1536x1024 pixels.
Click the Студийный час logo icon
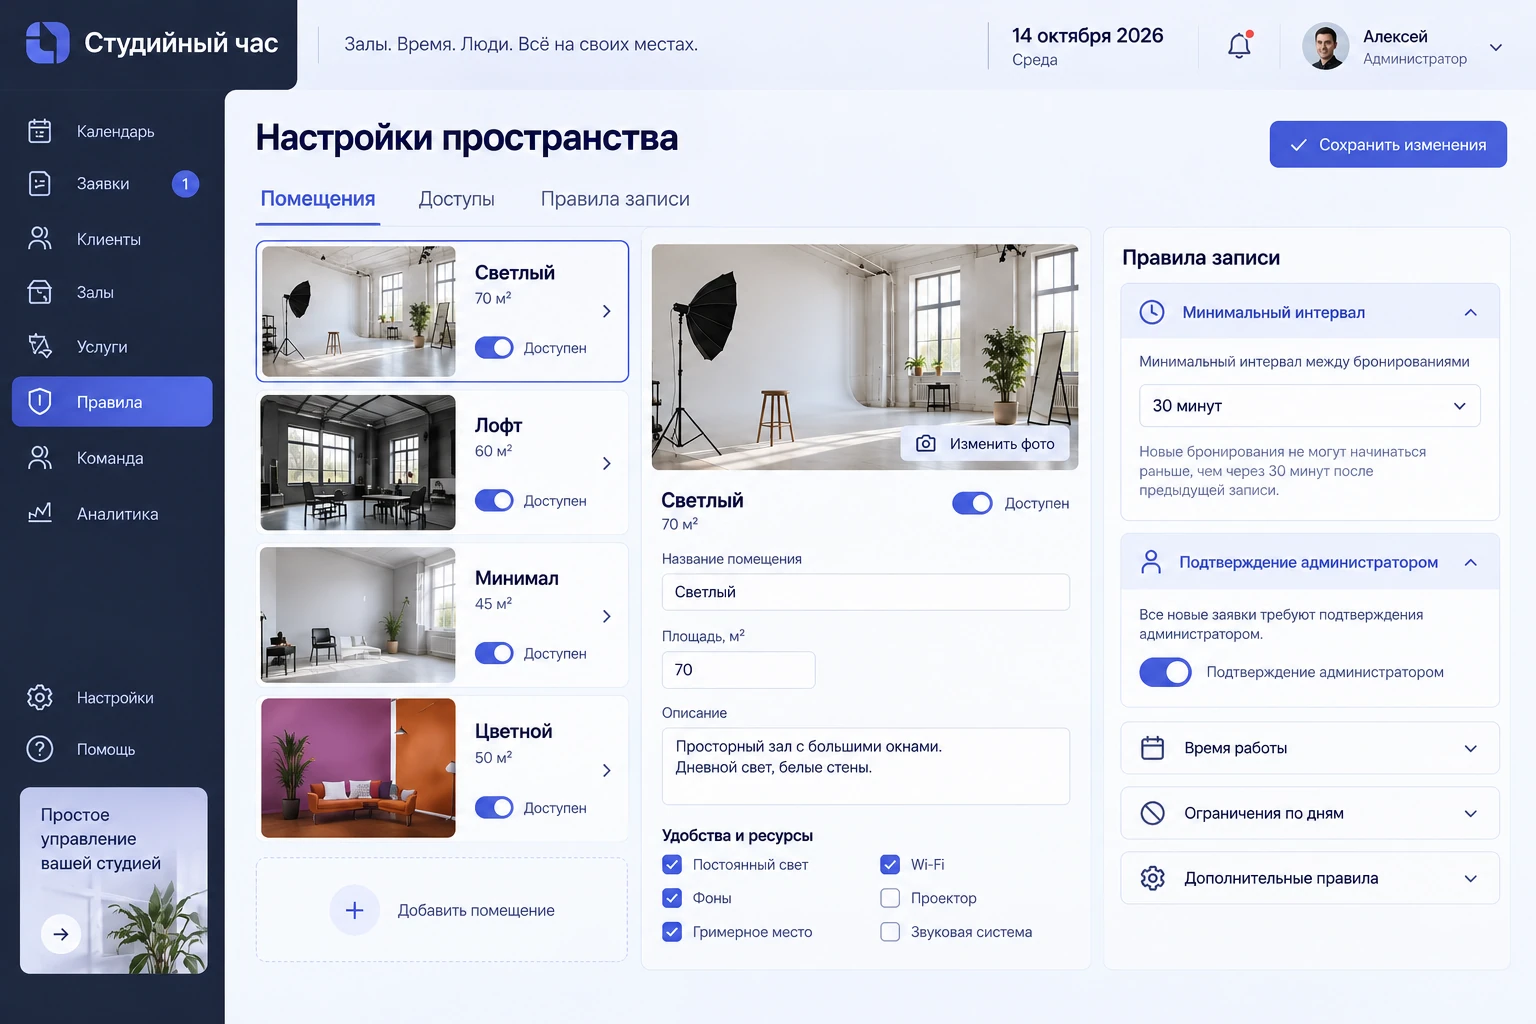pyautogui.click(x=47, y=43)
